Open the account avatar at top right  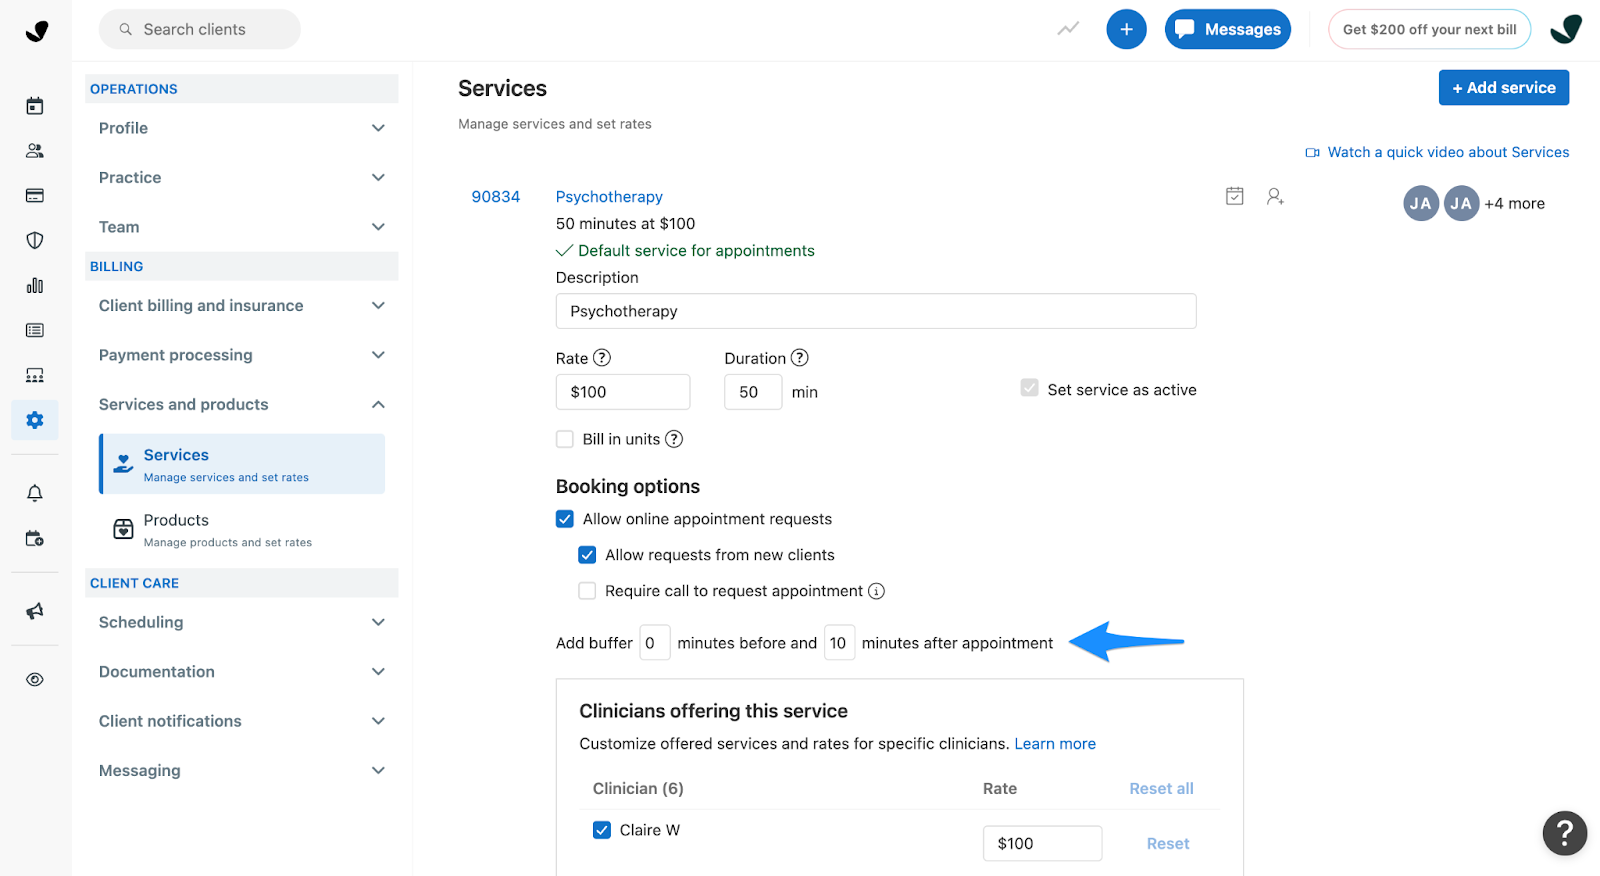click(x=1566, y=29)
